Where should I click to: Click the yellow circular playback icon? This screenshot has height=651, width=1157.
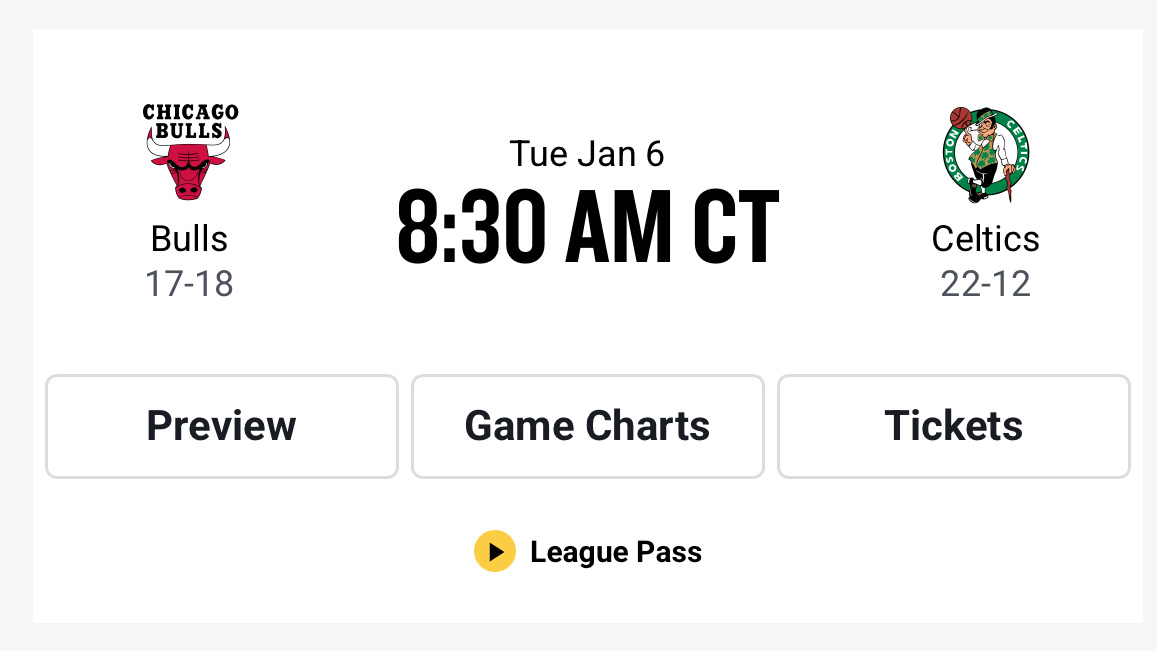pyautogui.click(x=493, y=551)
